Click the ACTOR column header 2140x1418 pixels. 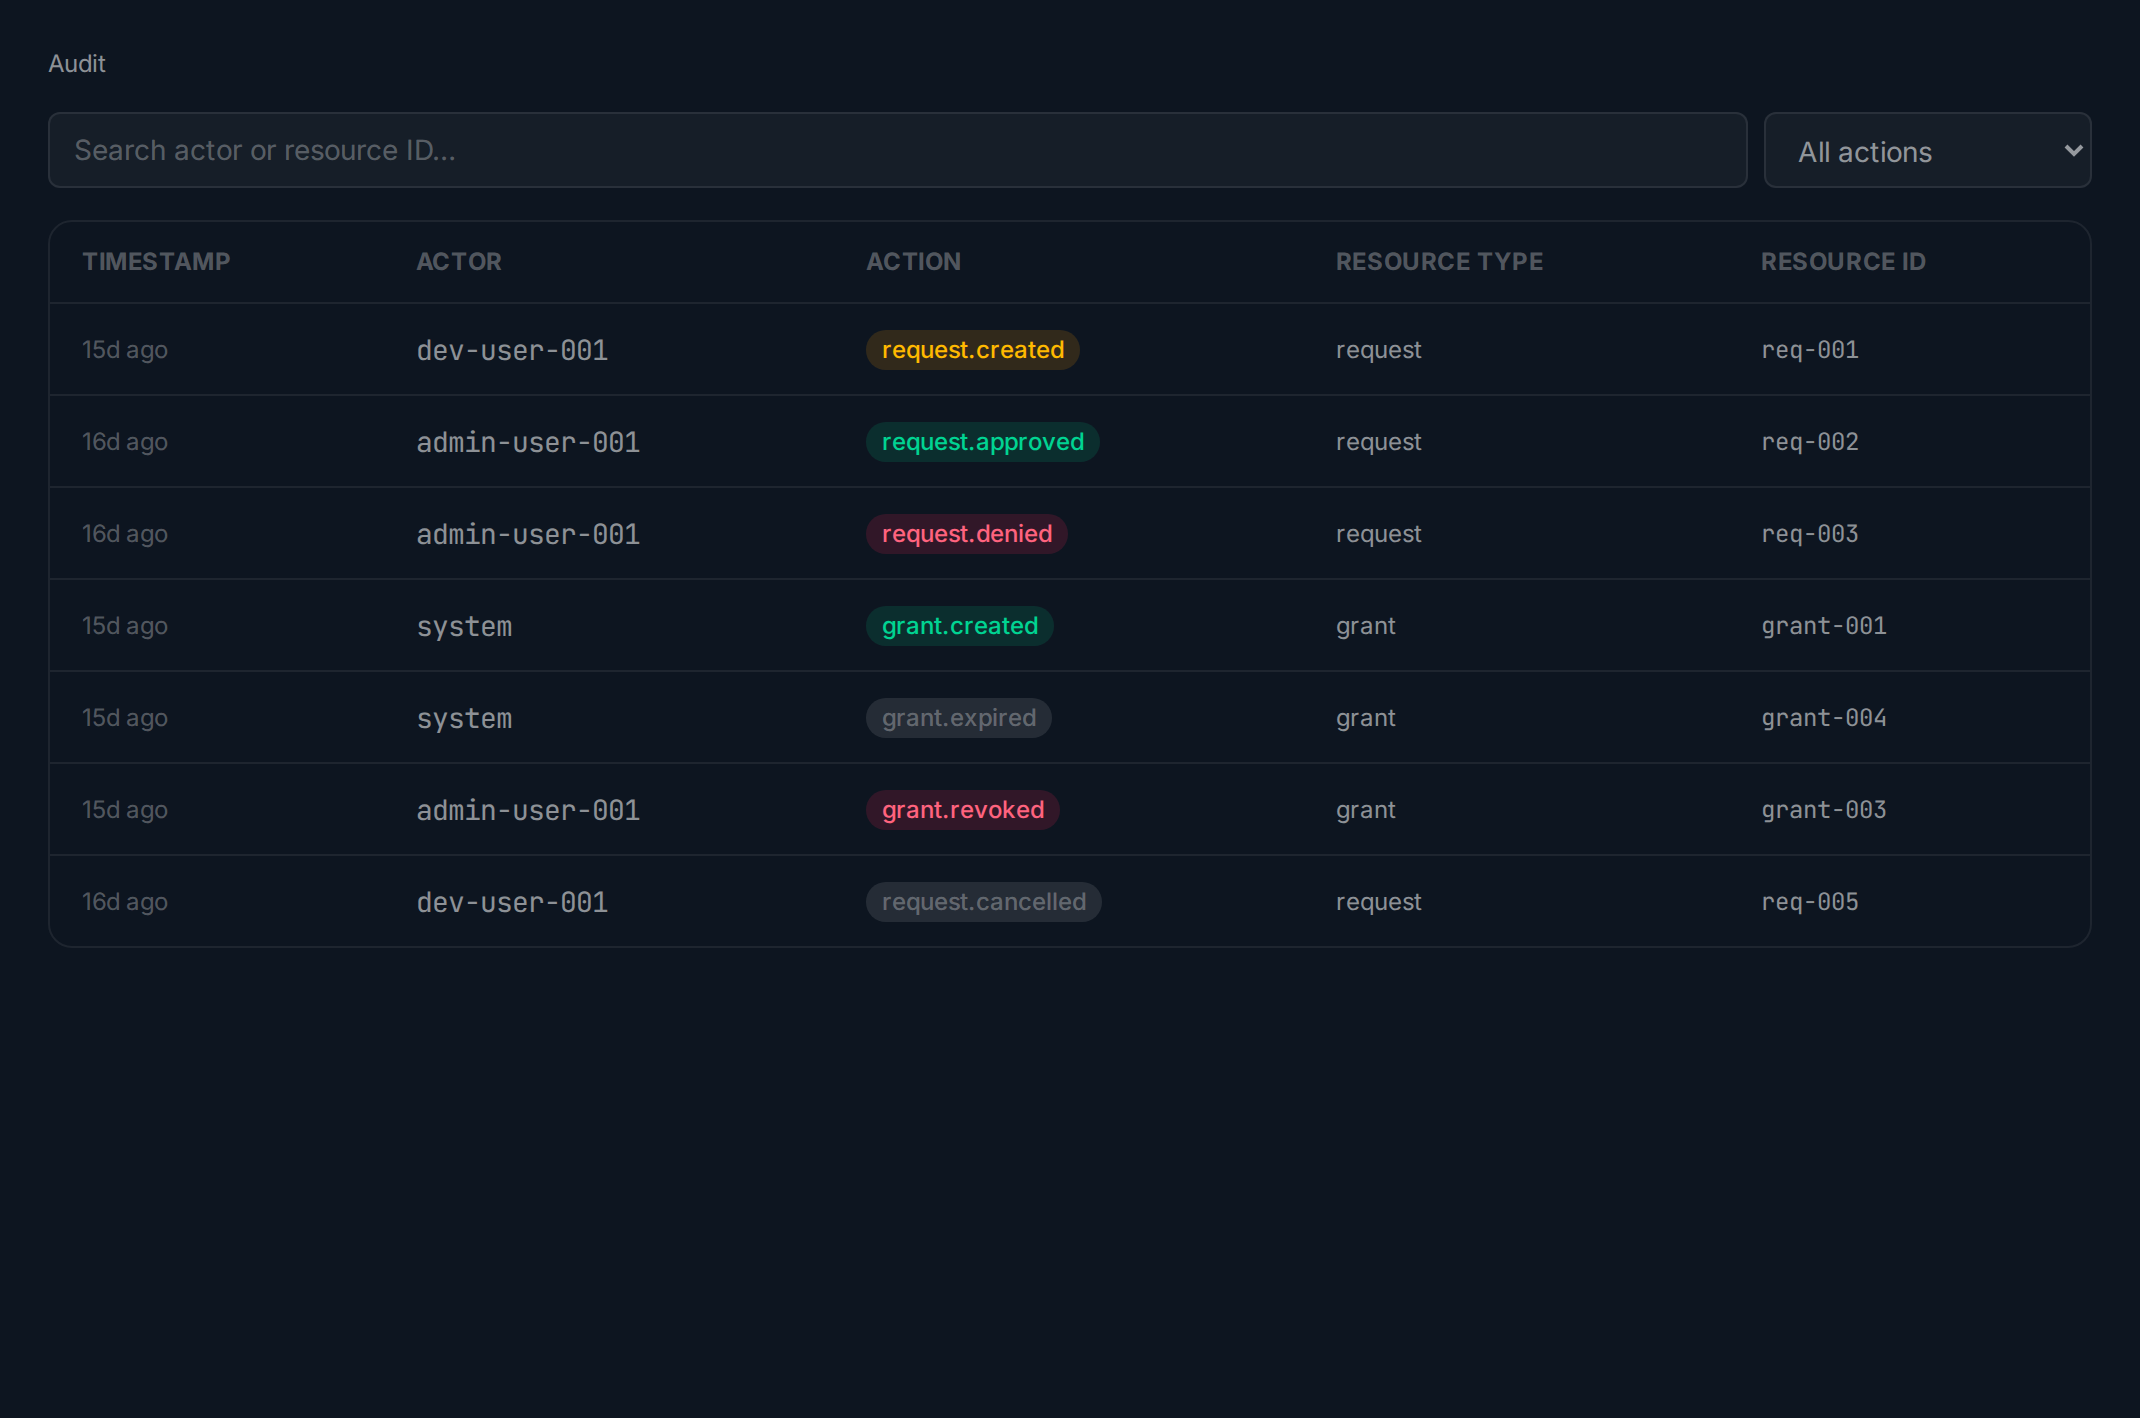point(459,262)
